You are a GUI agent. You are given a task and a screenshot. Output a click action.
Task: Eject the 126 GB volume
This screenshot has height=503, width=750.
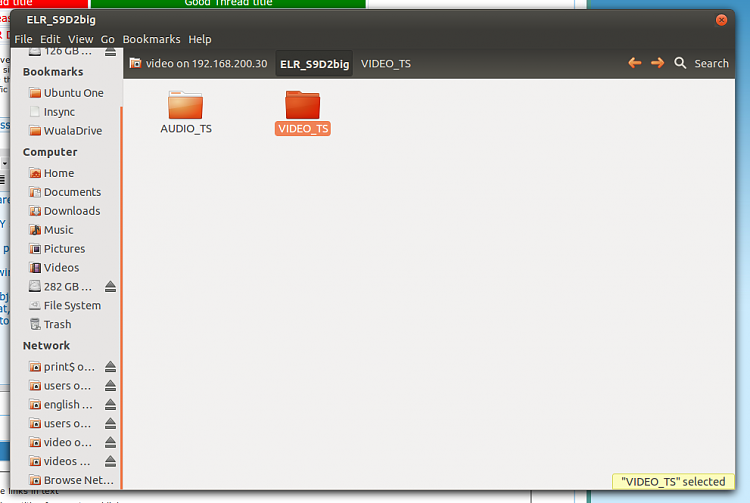[110, 52]
